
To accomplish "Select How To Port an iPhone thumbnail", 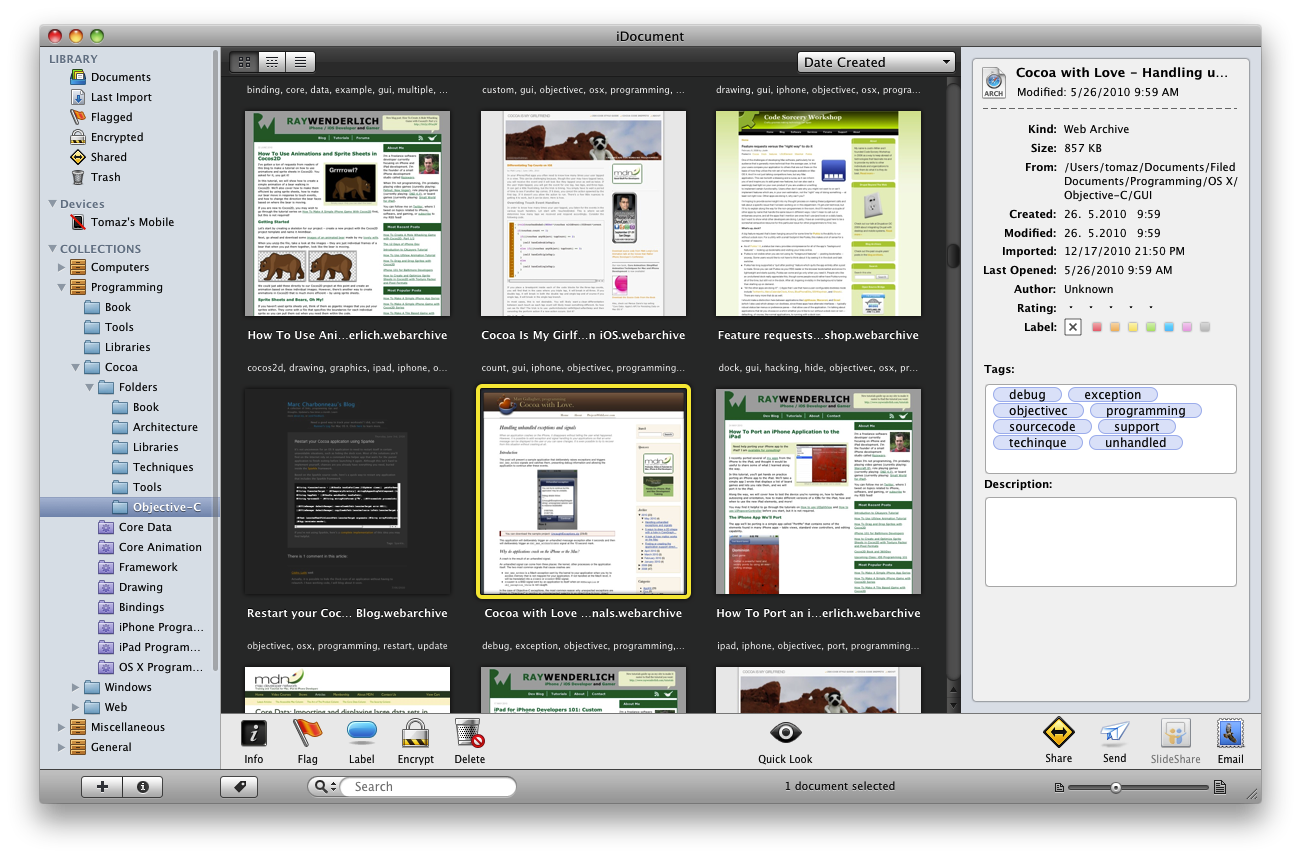I will [818, 492].
